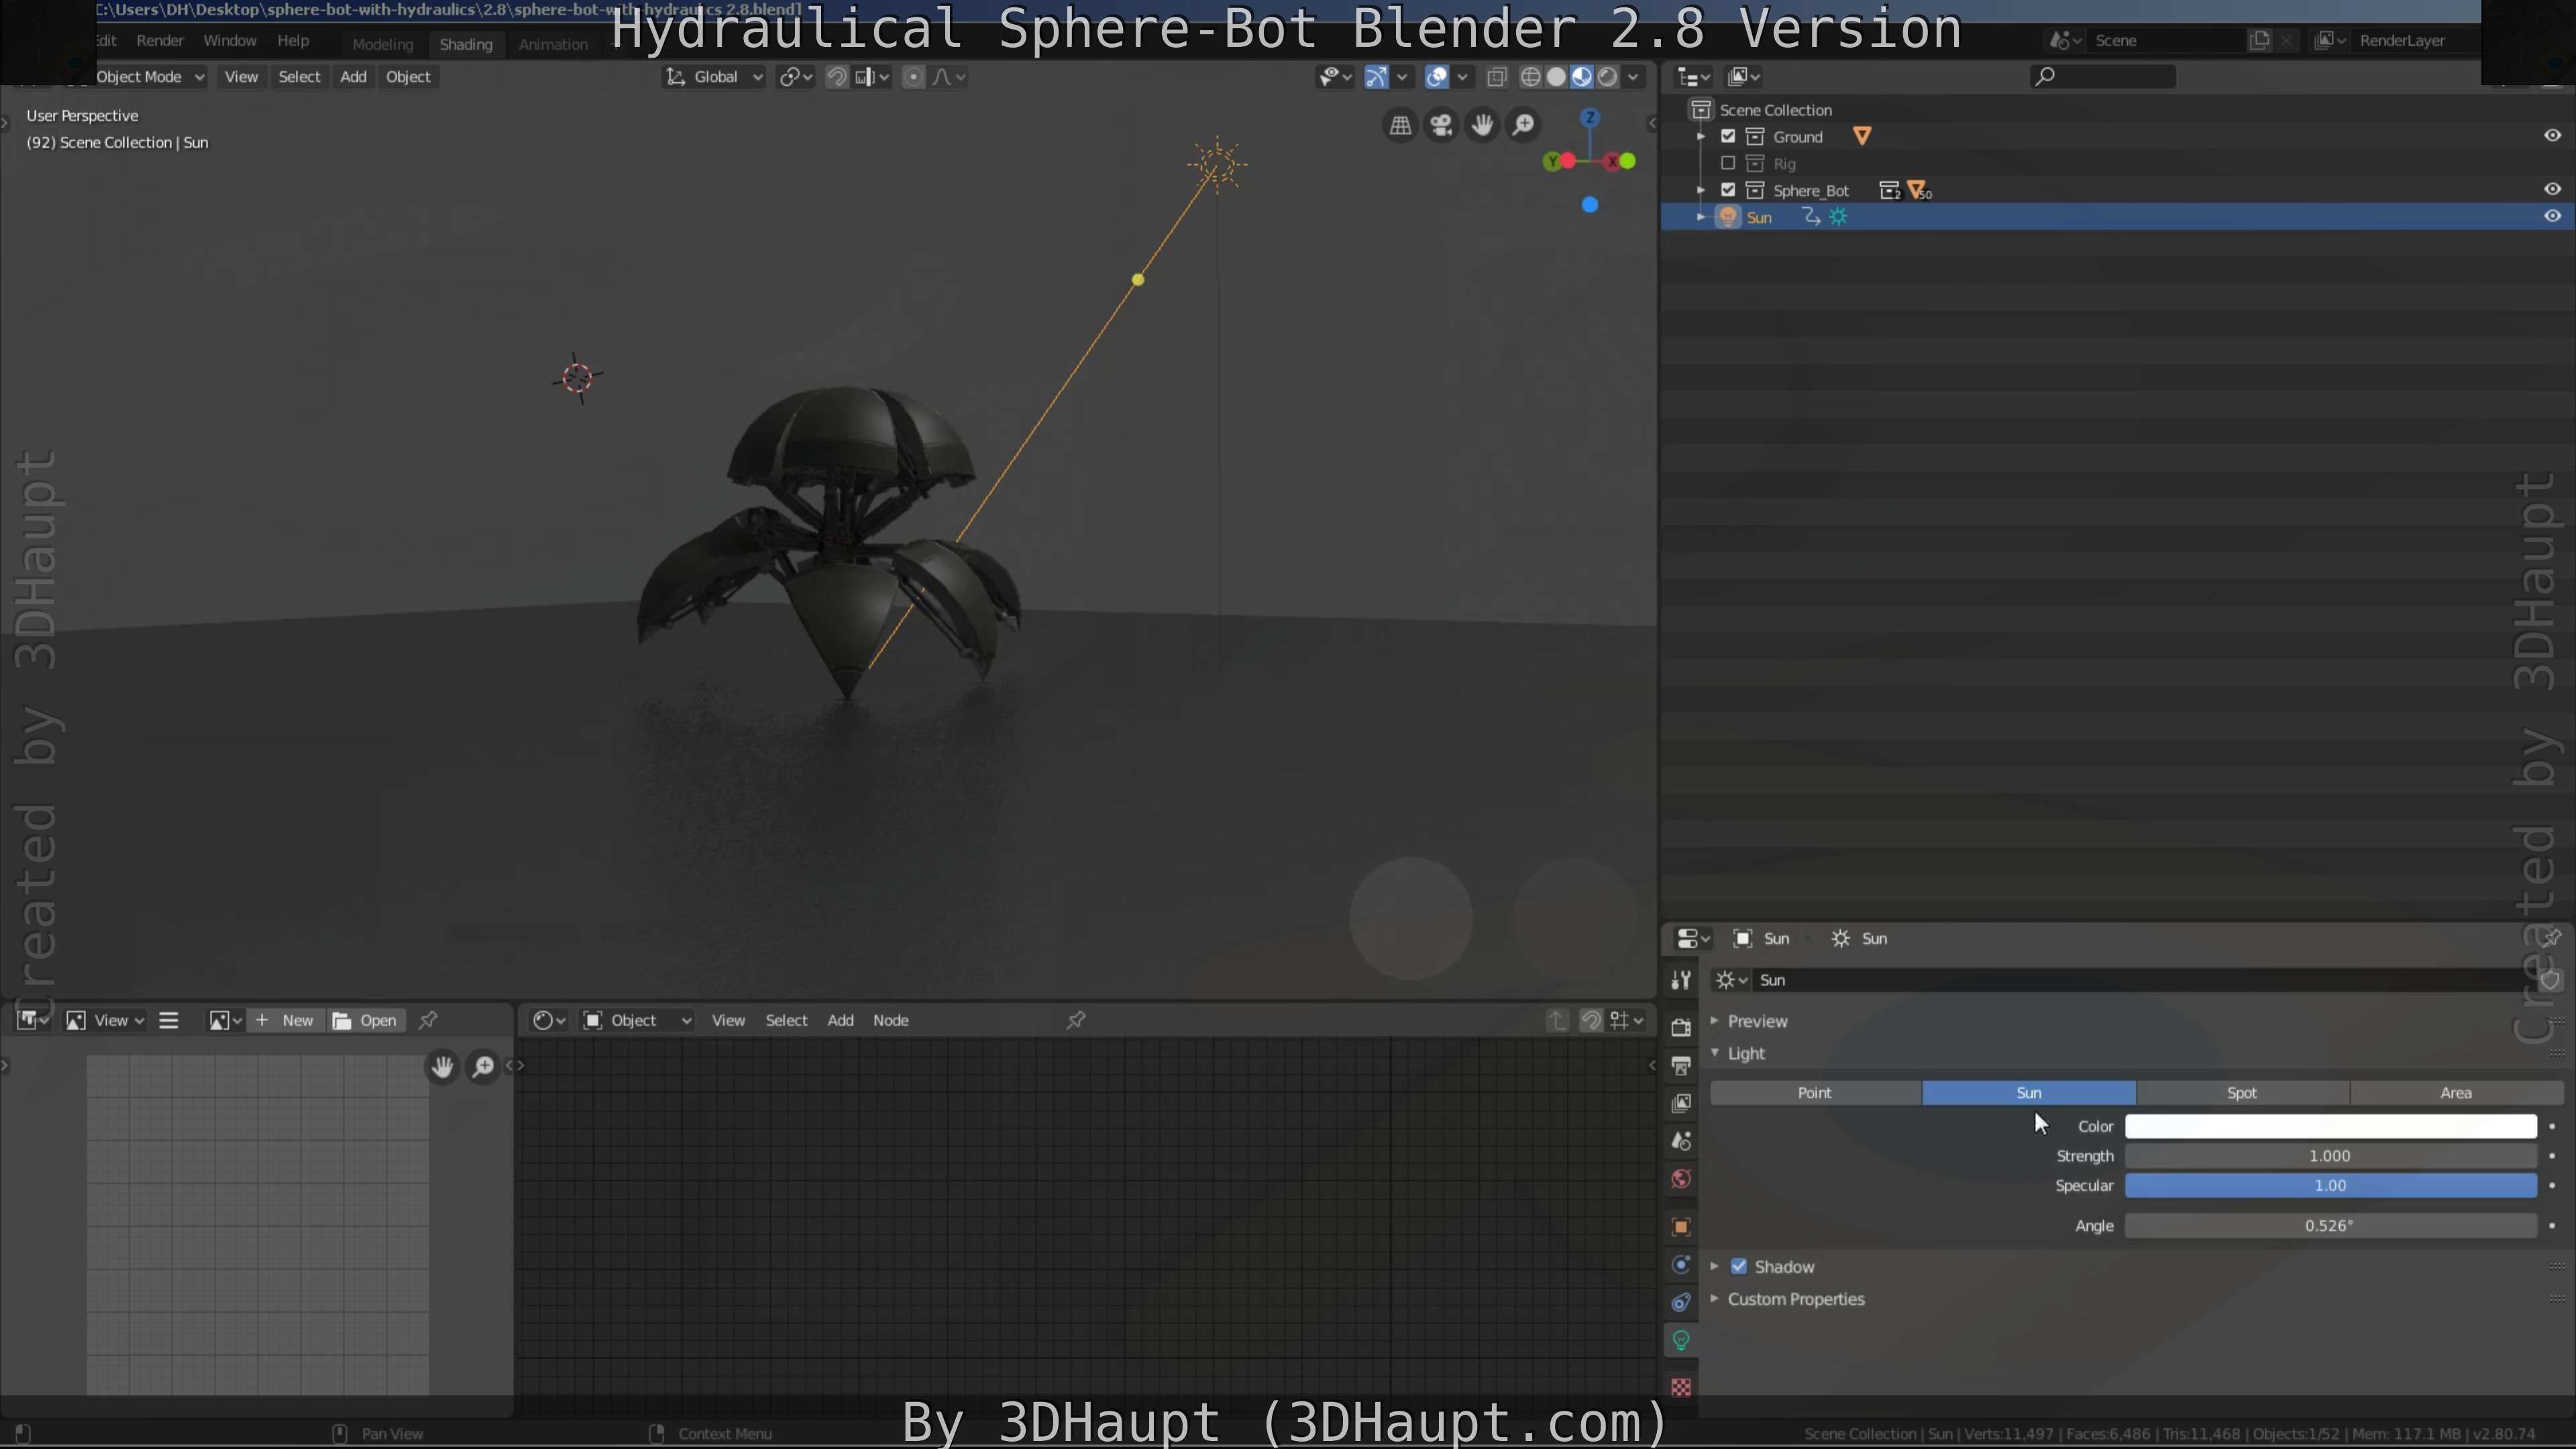Screen dimensions: 2576x1449
Task: Select solid viewport shading
Action: (x=1556, y=77)
